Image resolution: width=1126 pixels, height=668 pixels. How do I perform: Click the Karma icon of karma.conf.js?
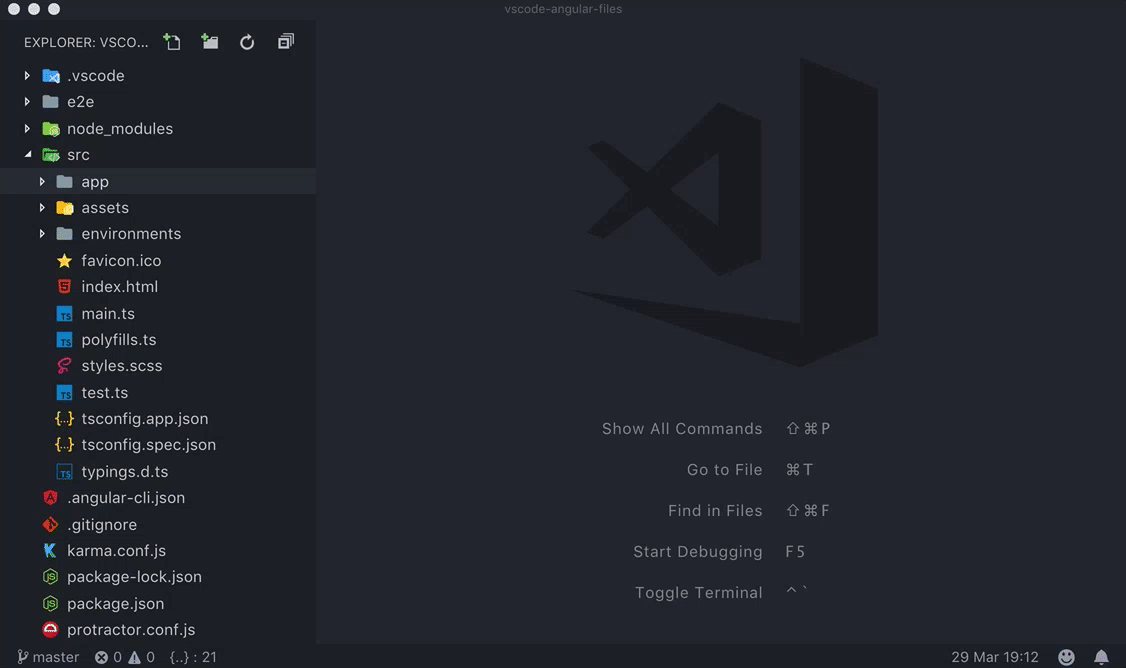pos(50,550)
